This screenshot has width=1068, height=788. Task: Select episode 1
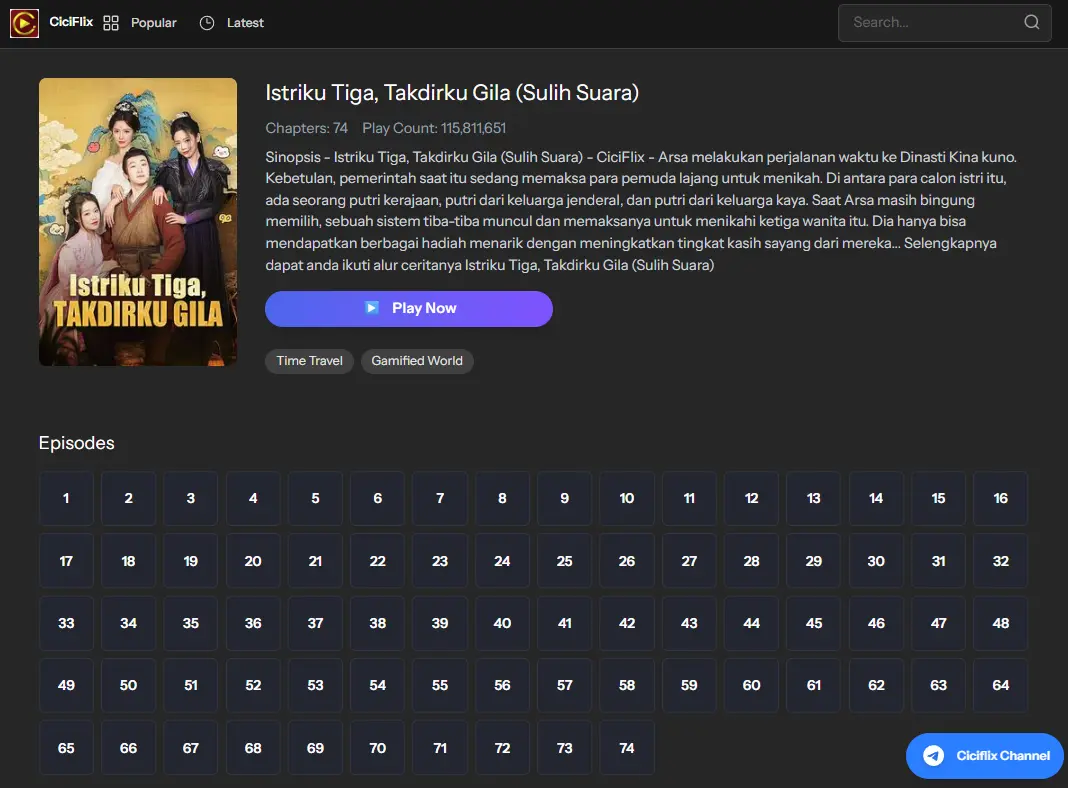pyautogui.click(x=66, y=499)
